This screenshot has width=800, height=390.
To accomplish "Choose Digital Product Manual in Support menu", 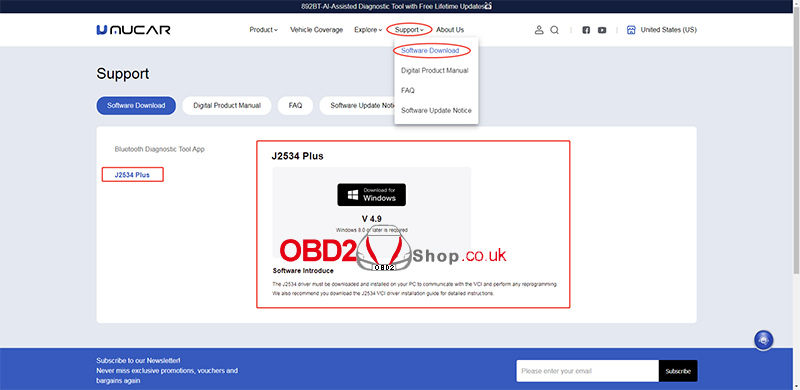I will (435, 70).
